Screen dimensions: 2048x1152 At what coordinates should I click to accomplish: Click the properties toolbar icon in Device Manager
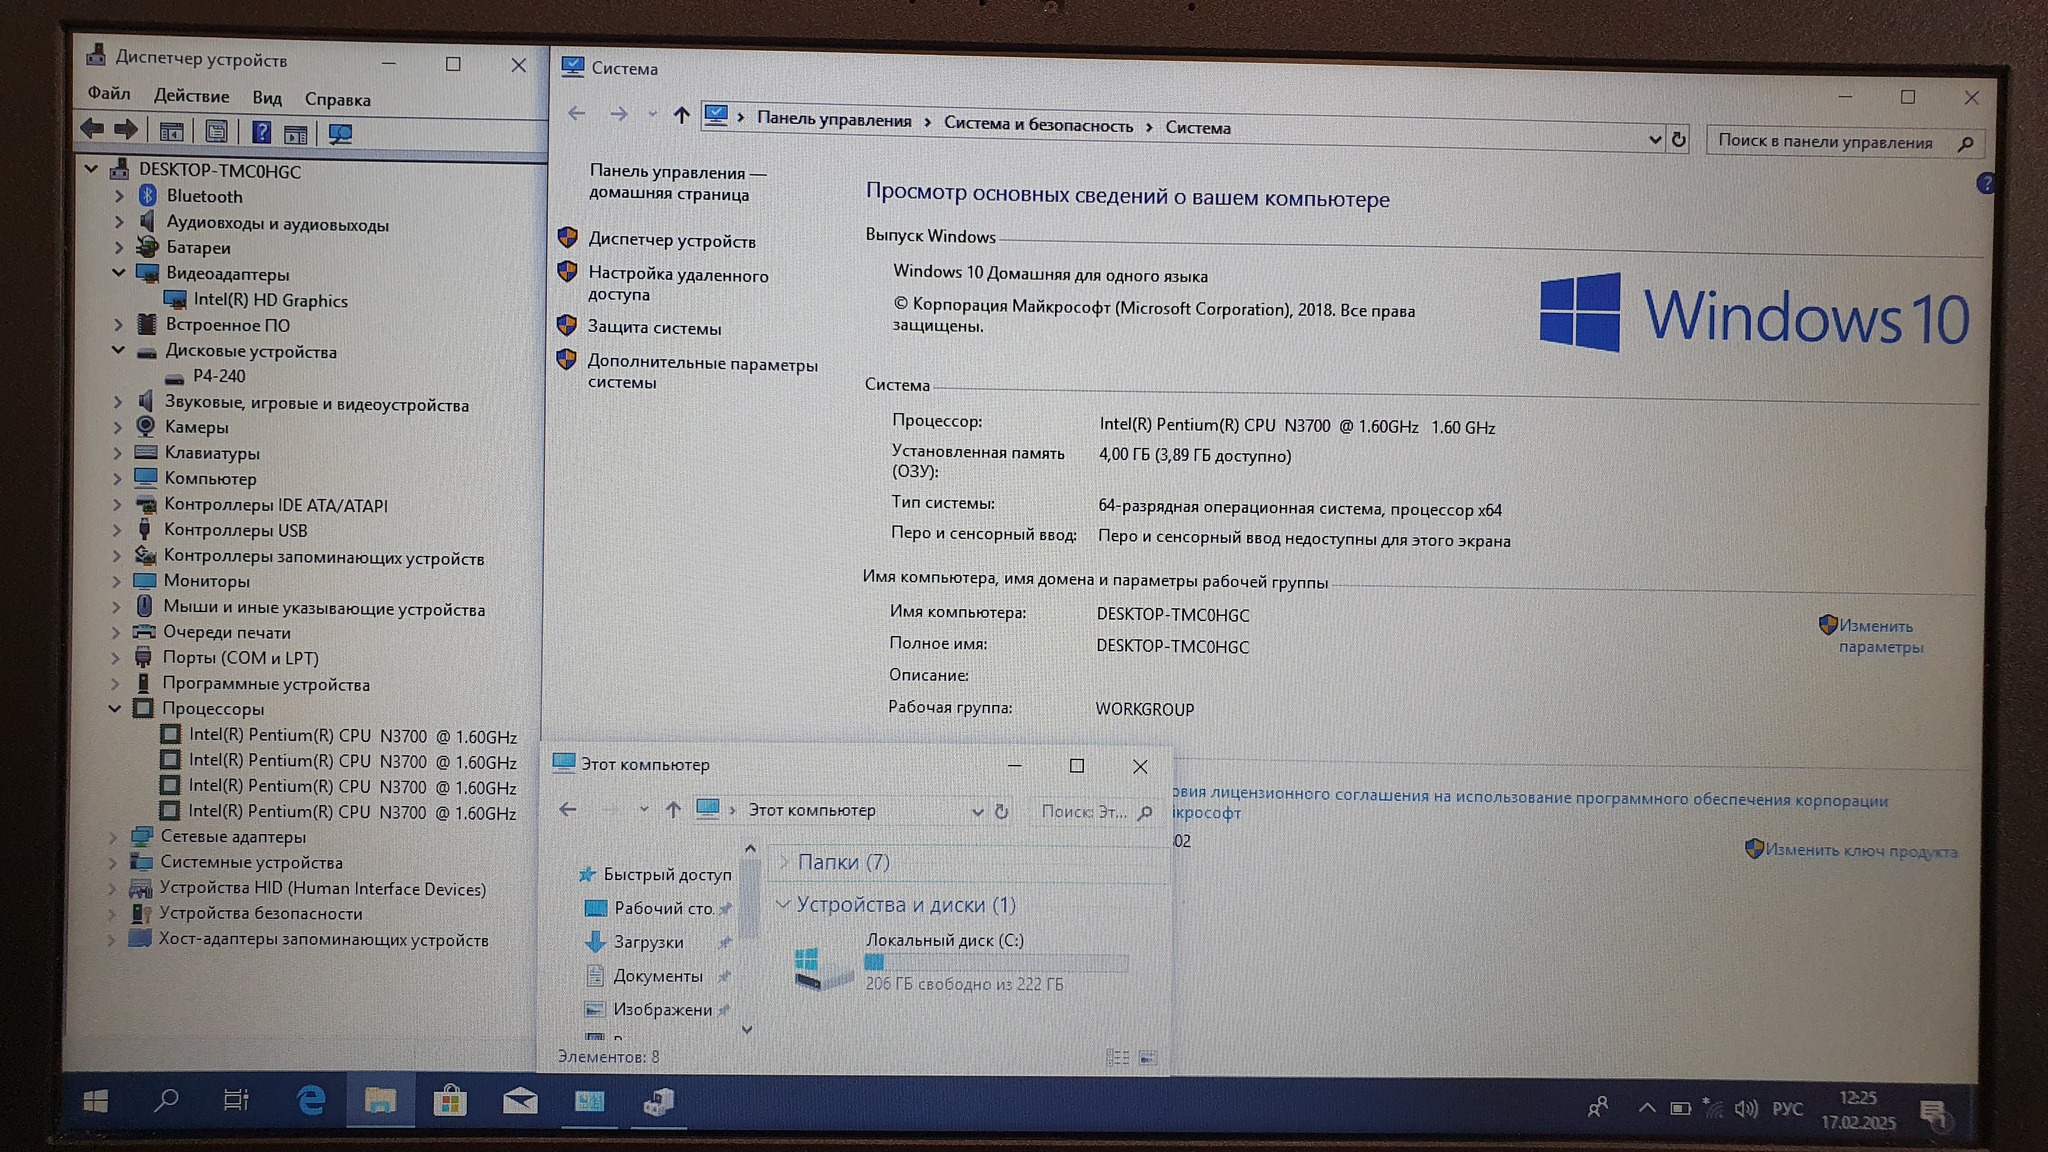(x=216, y=131)
